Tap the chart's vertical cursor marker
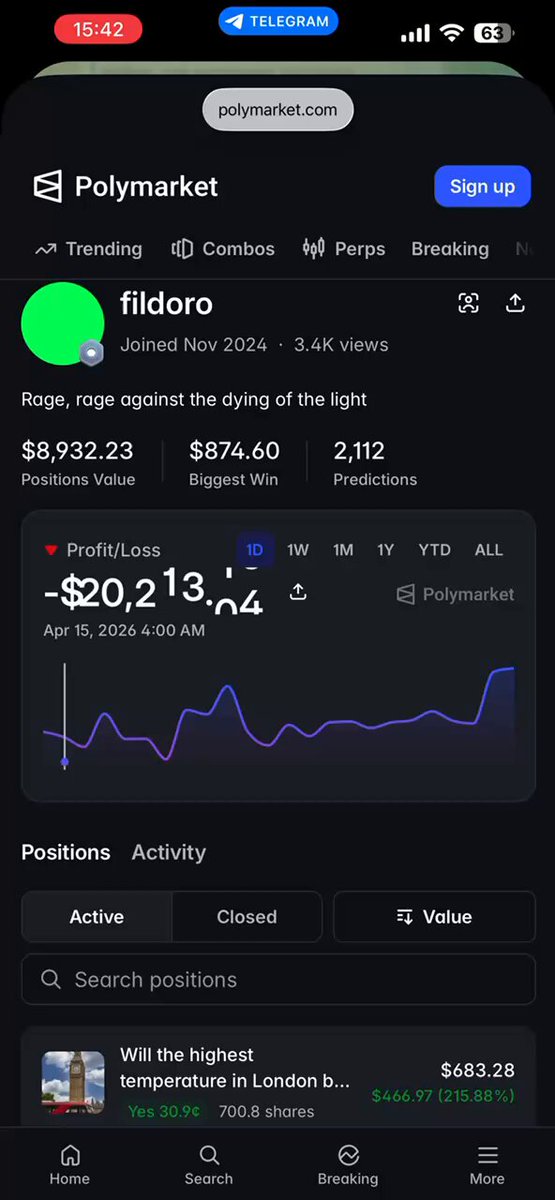 pos(65,762)
